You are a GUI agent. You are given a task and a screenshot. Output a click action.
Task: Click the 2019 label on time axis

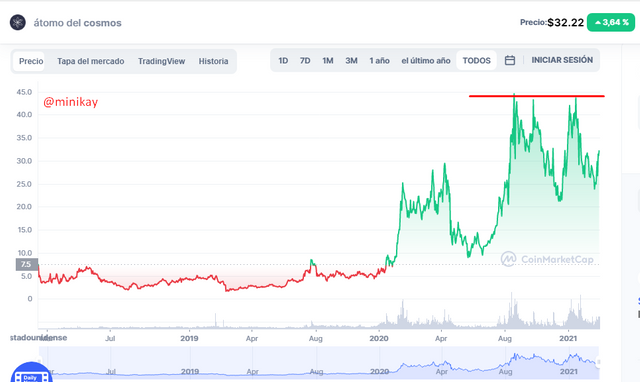[189, 338]
